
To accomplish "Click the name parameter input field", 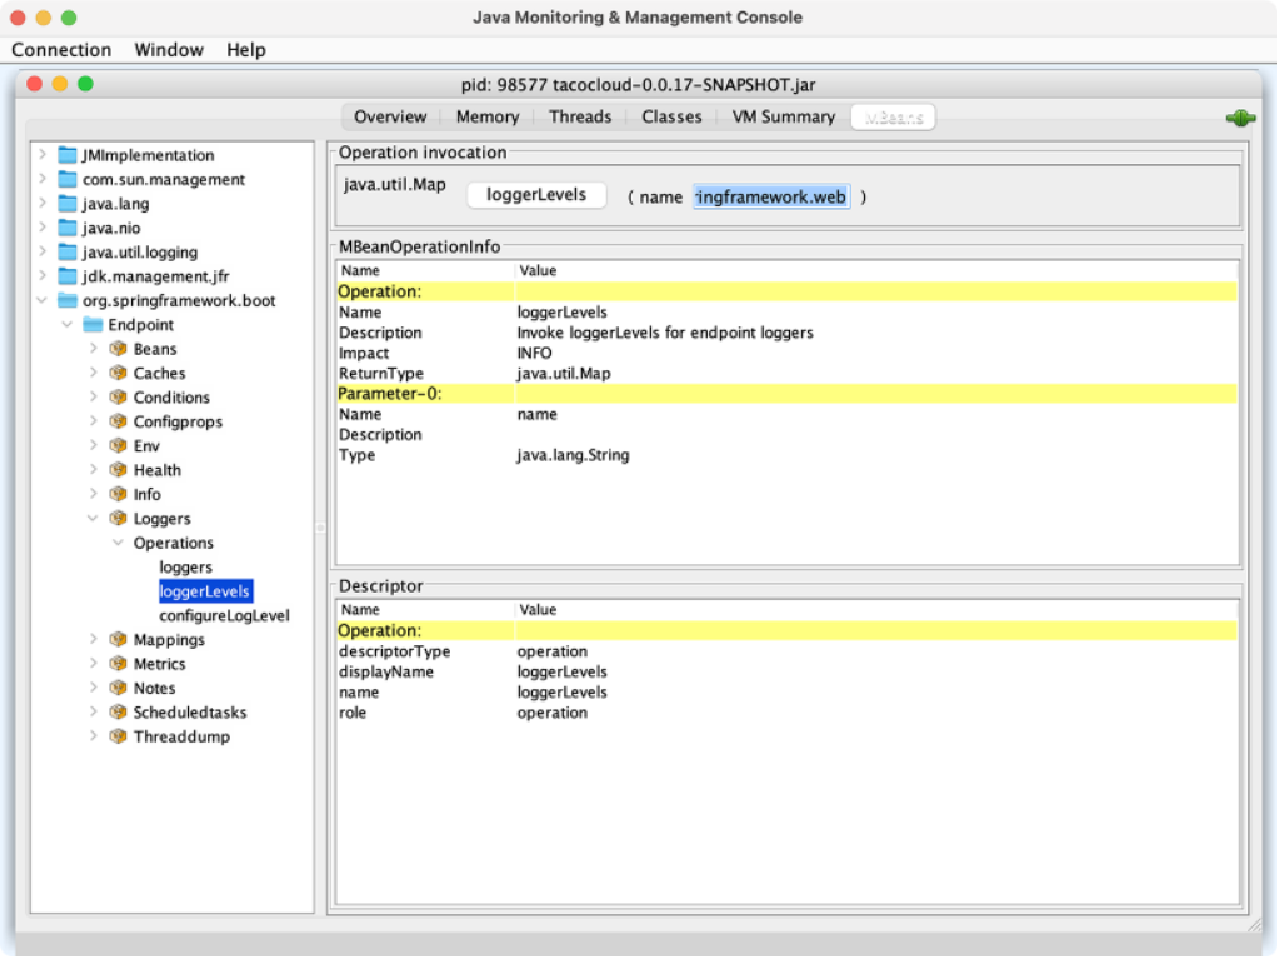I will point(771,197).
